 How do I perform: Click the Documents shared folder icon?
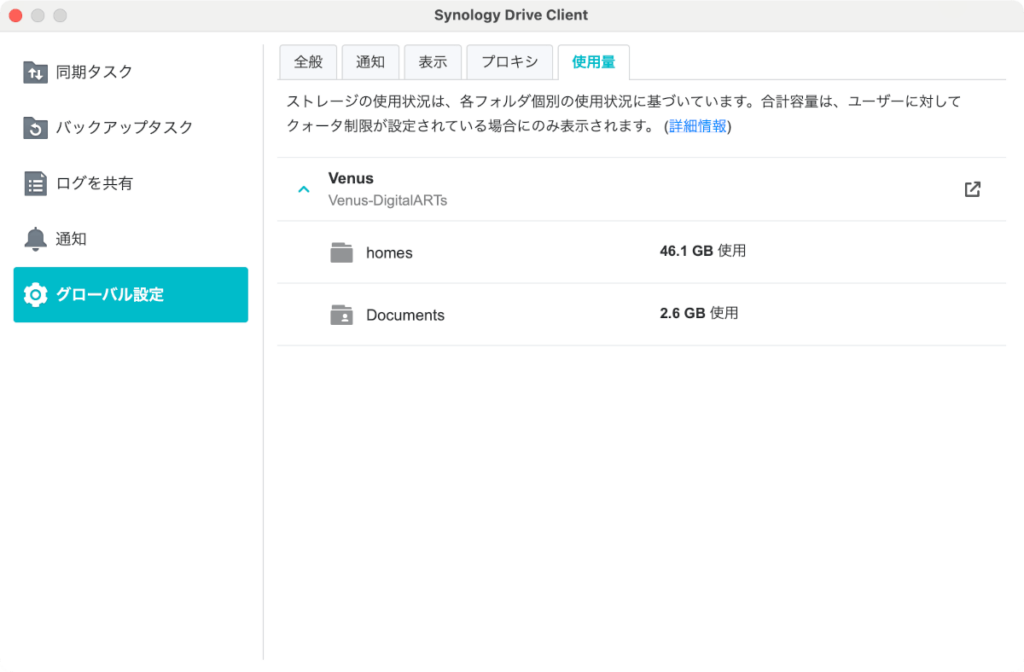point(342,315)
